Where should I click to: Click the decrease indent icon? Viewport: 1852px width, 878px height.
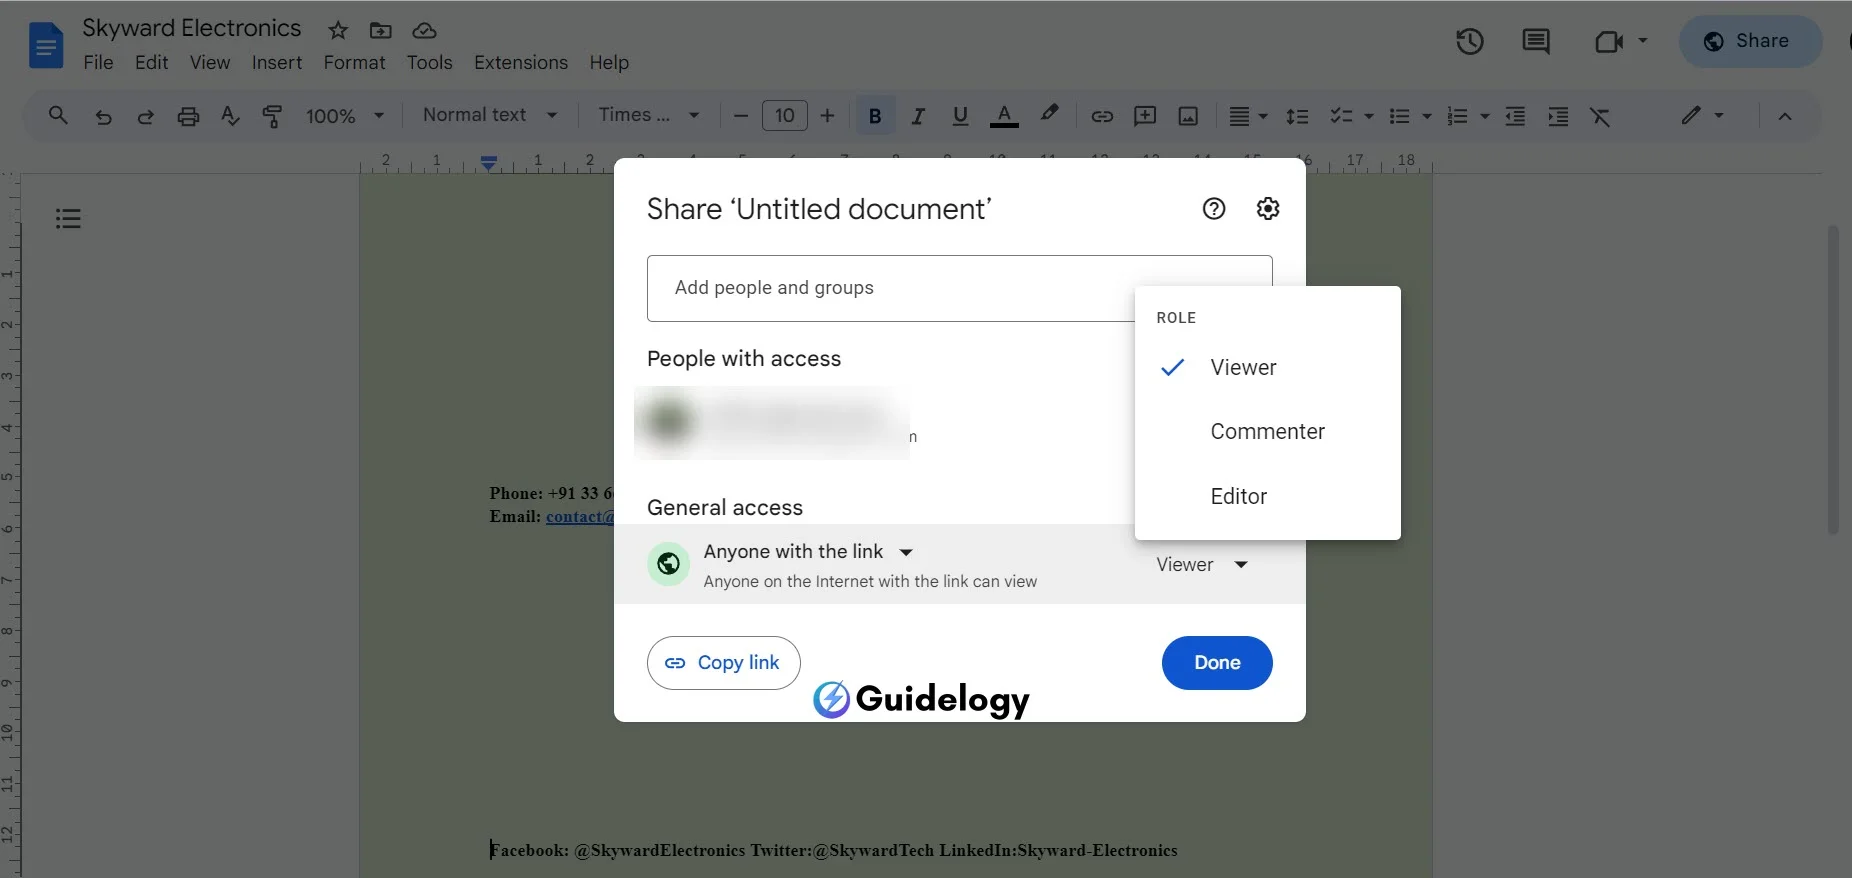(1515, 117)
